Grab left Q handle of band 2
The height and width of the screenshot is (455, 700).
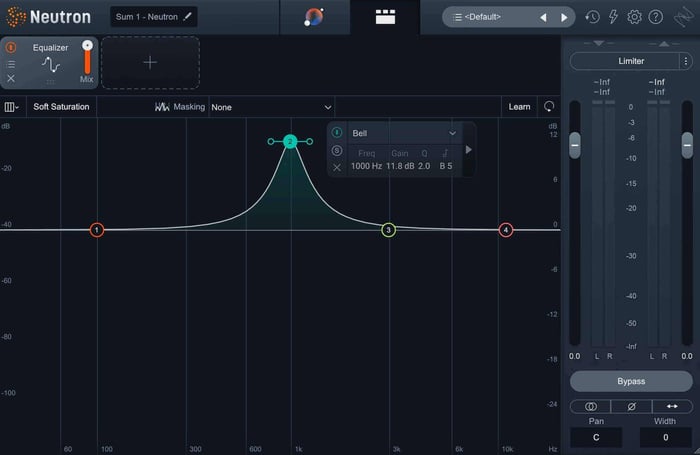(x=271, y=142)
